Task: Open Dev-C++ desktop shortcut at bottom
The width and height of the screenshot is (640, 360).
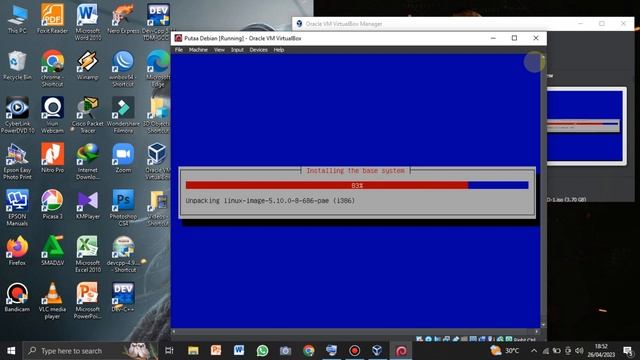Action: [x=123, y=298]
